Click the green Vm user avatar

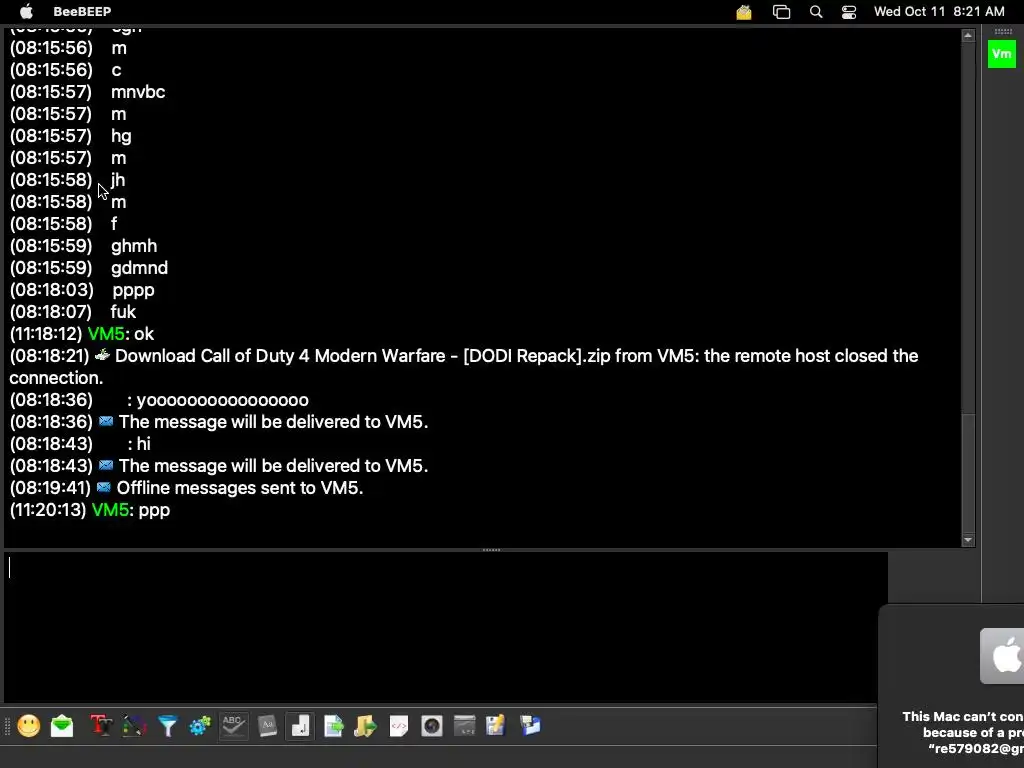tap(1002, 54)
